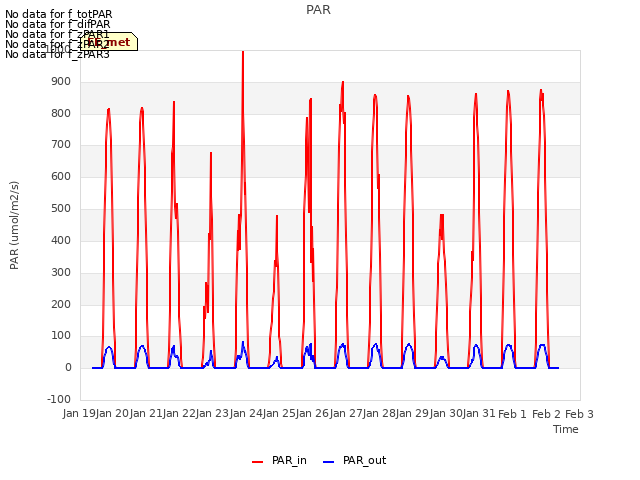
Task: Click the low PAR_in peak on Jan 30
Action: click(442, 216)
